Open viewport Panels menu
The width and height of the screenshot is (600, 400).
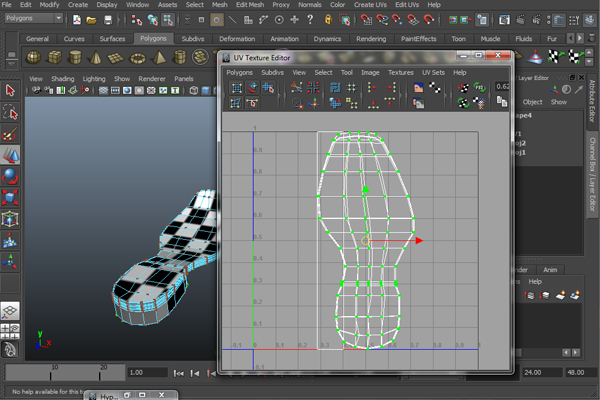[x=184, y=78]
